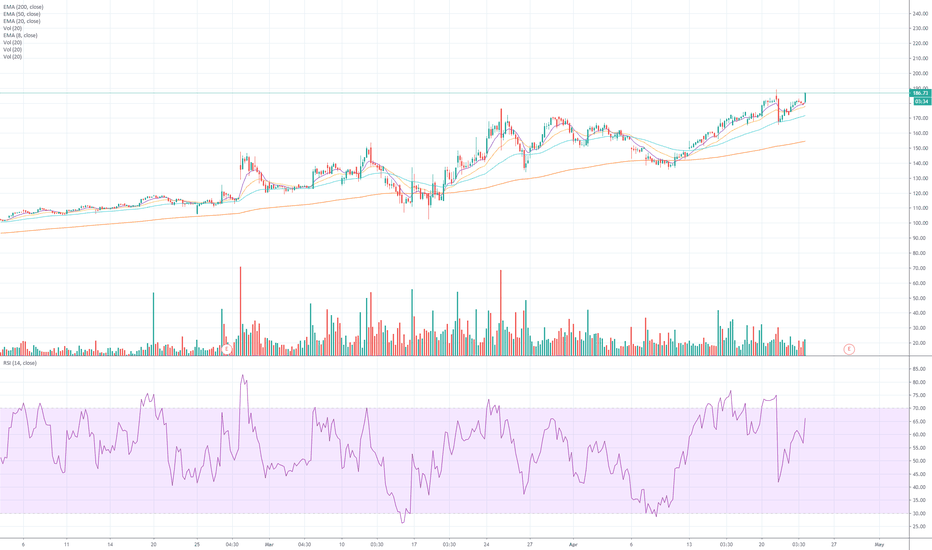Click the 200.00 price scale label
The image size is (932, 550).
coord(921,73)
